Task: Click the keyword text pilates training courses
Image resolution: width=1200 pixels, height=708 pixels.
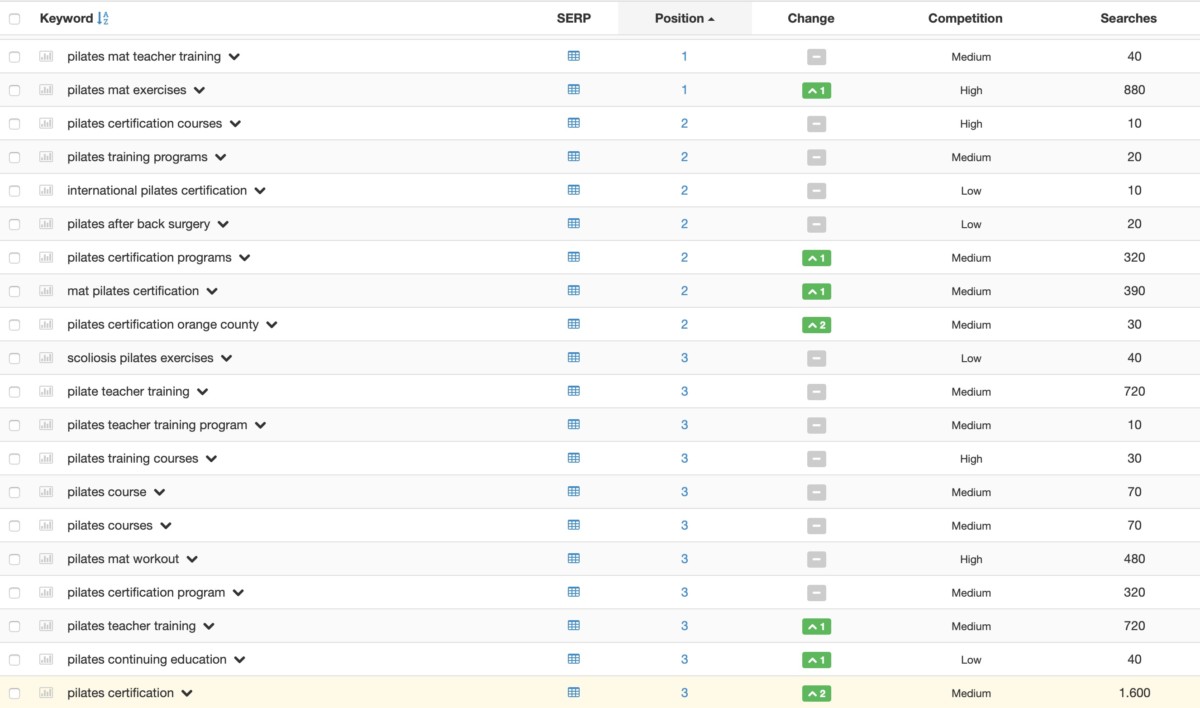Action: point(132,459)
